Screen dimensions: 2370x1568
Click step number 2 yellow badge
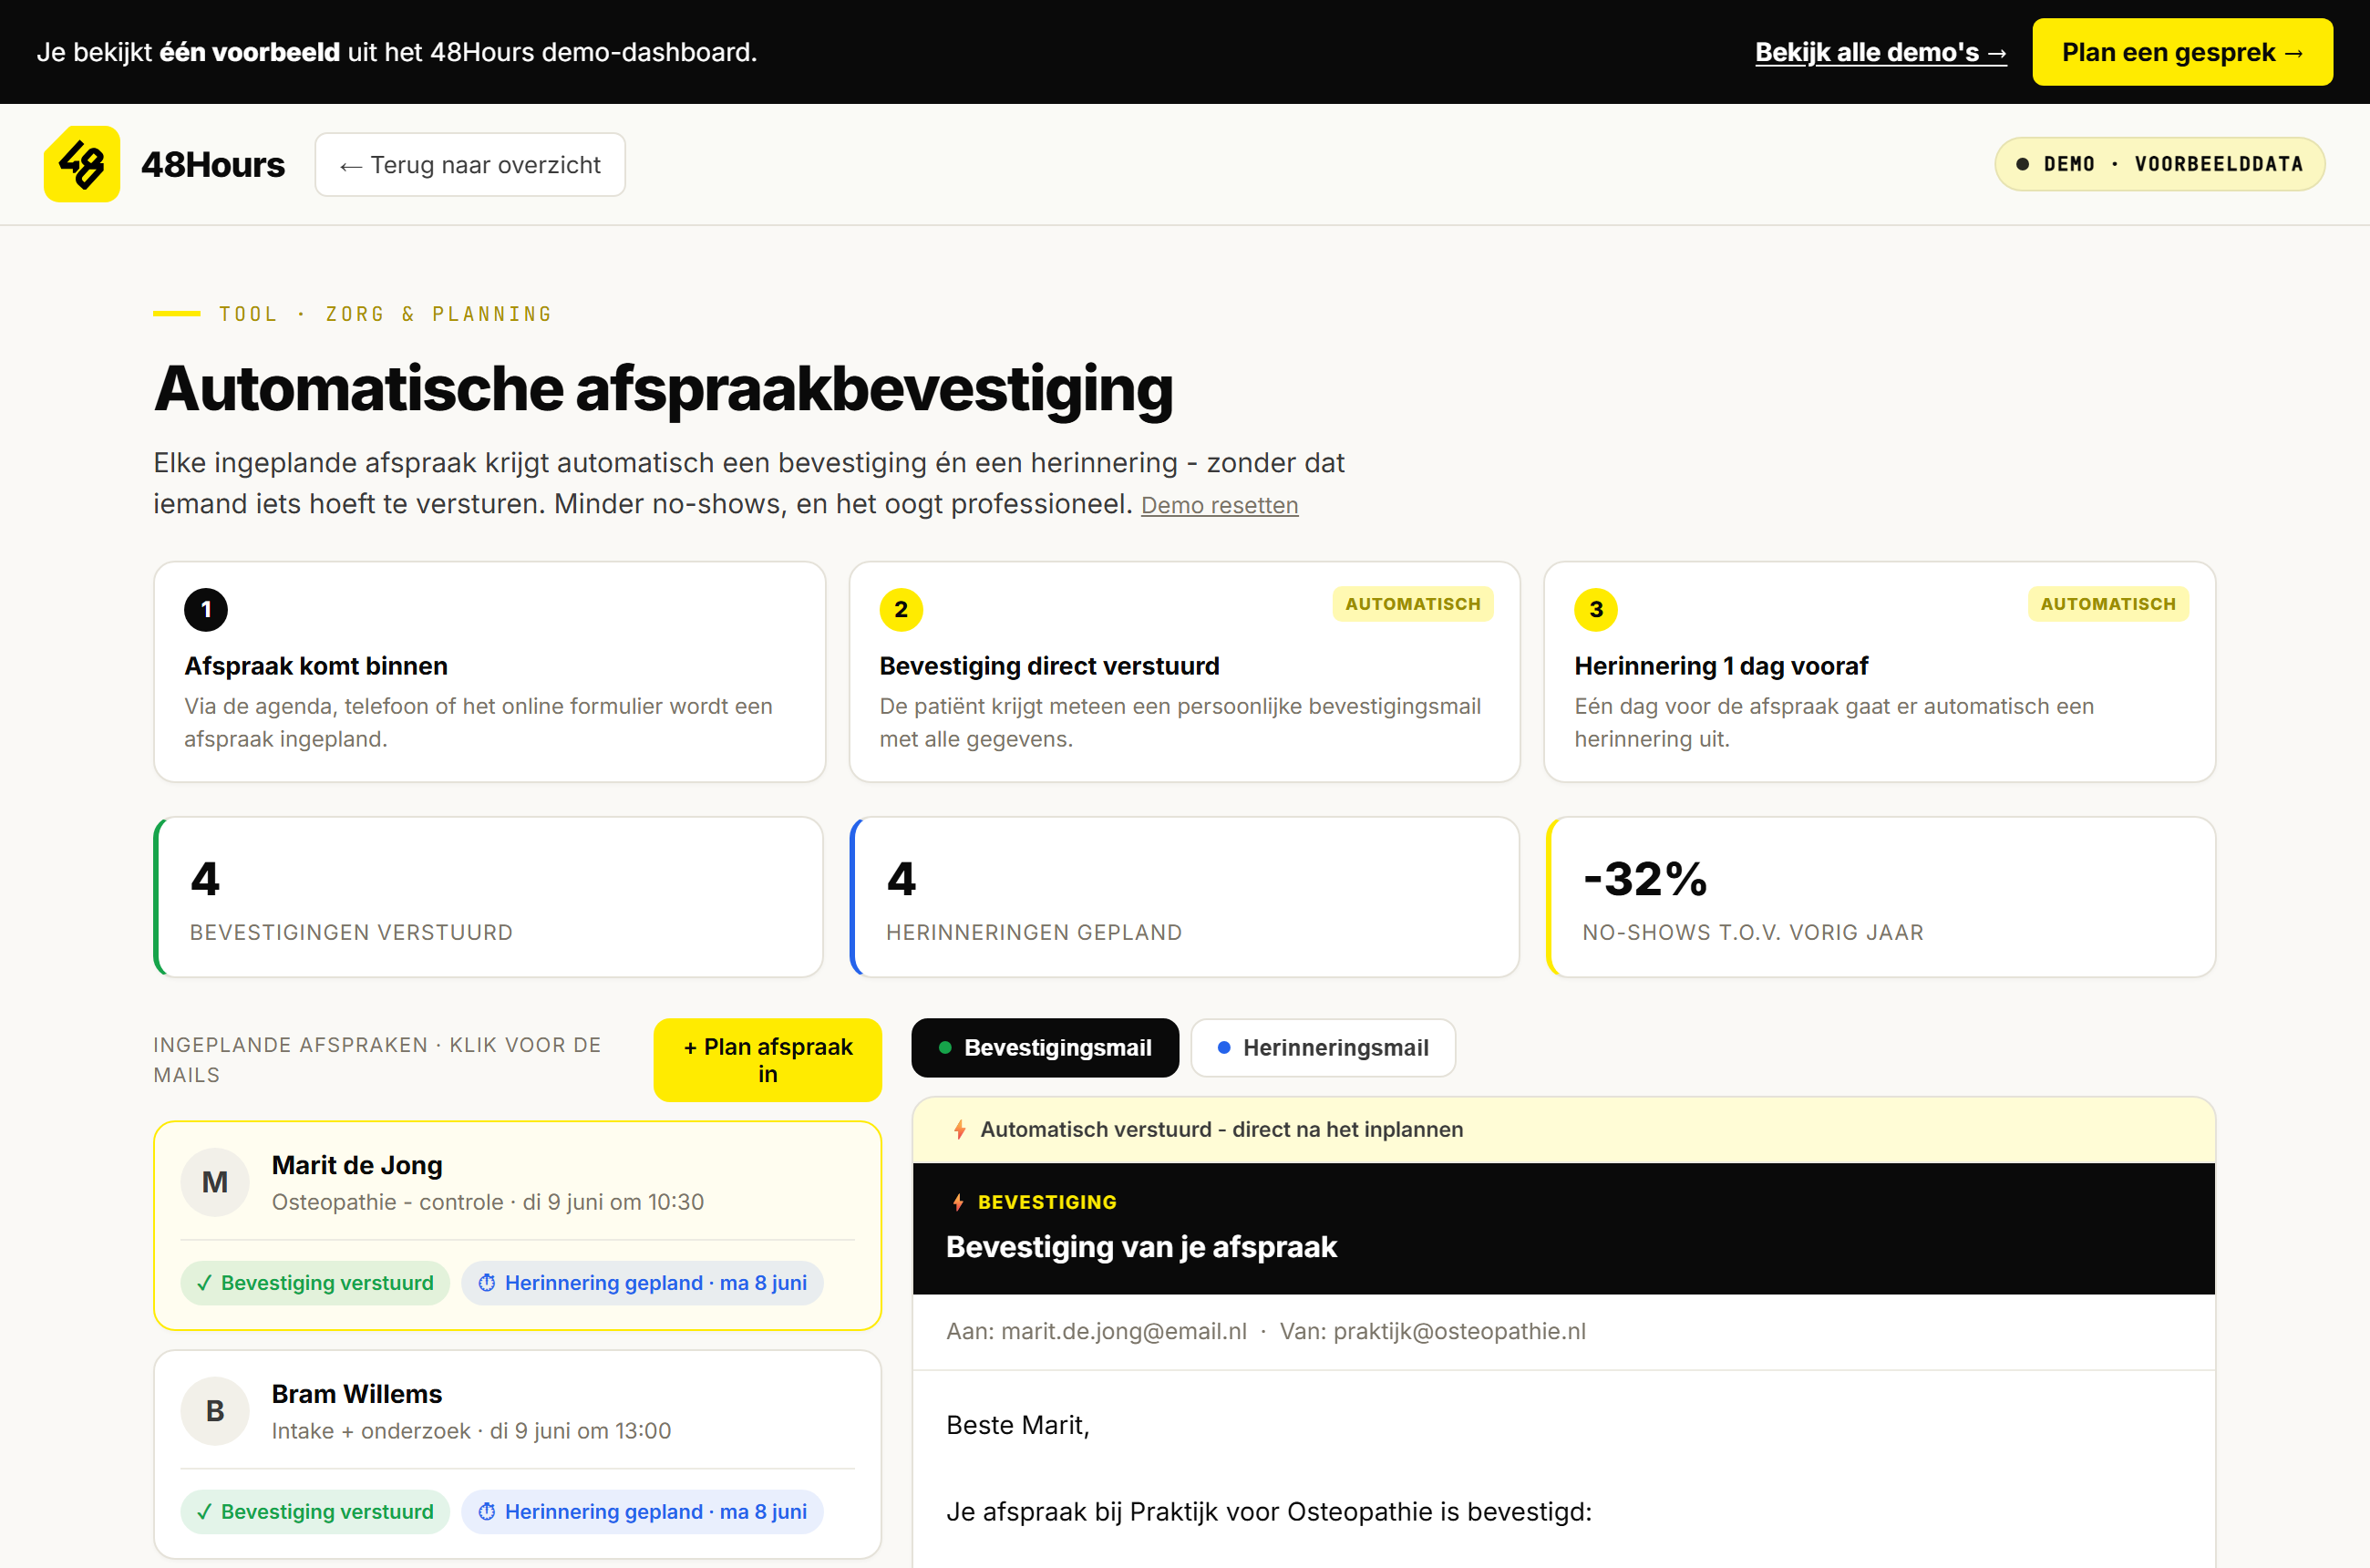(901, 609)
